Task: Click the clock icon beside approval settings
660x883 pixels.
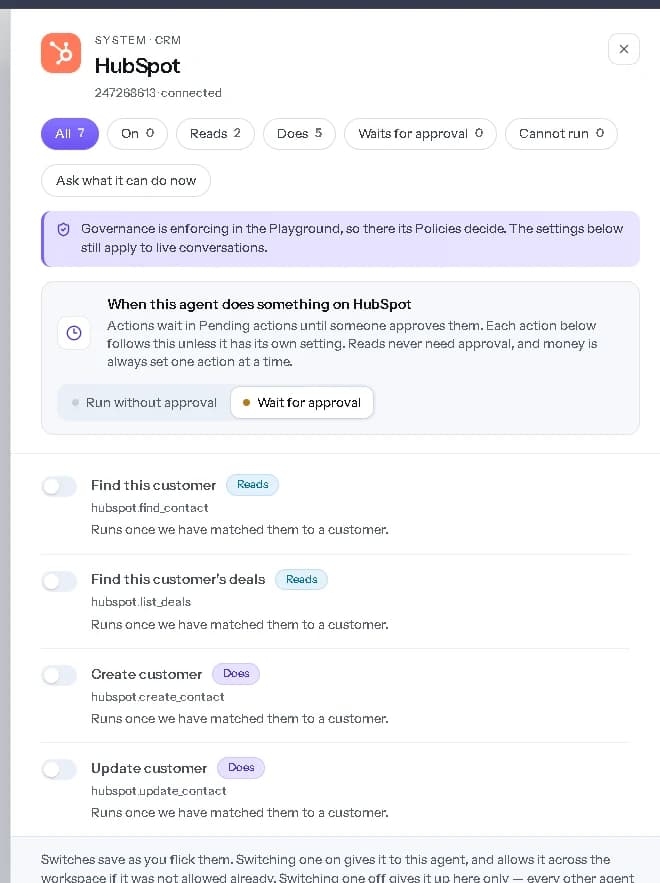Action: tap(74, 333)
